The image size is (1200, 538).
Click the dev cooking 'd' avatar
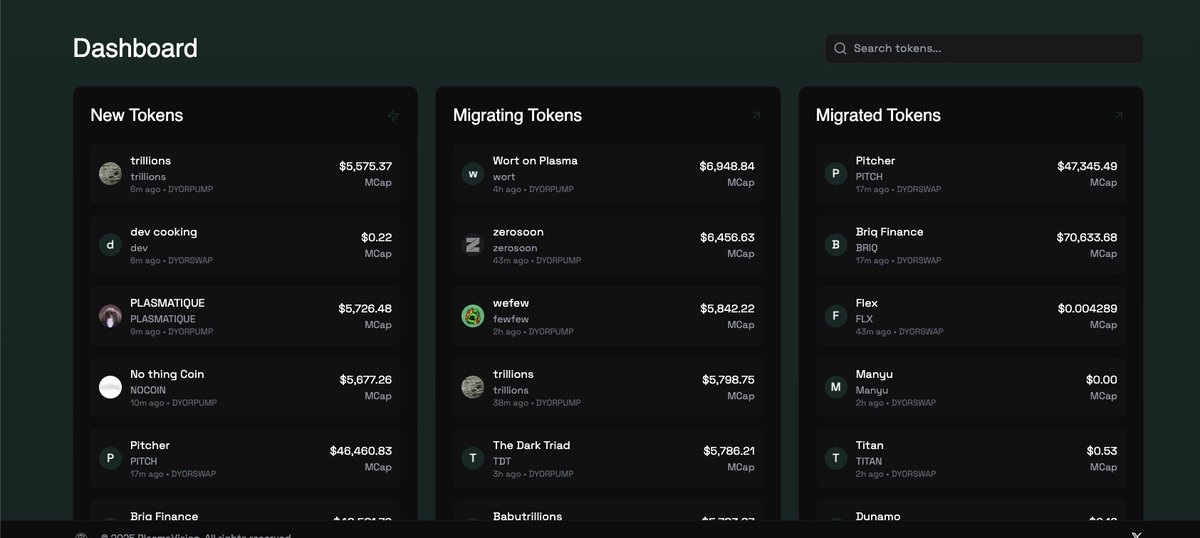click(110, 245)
